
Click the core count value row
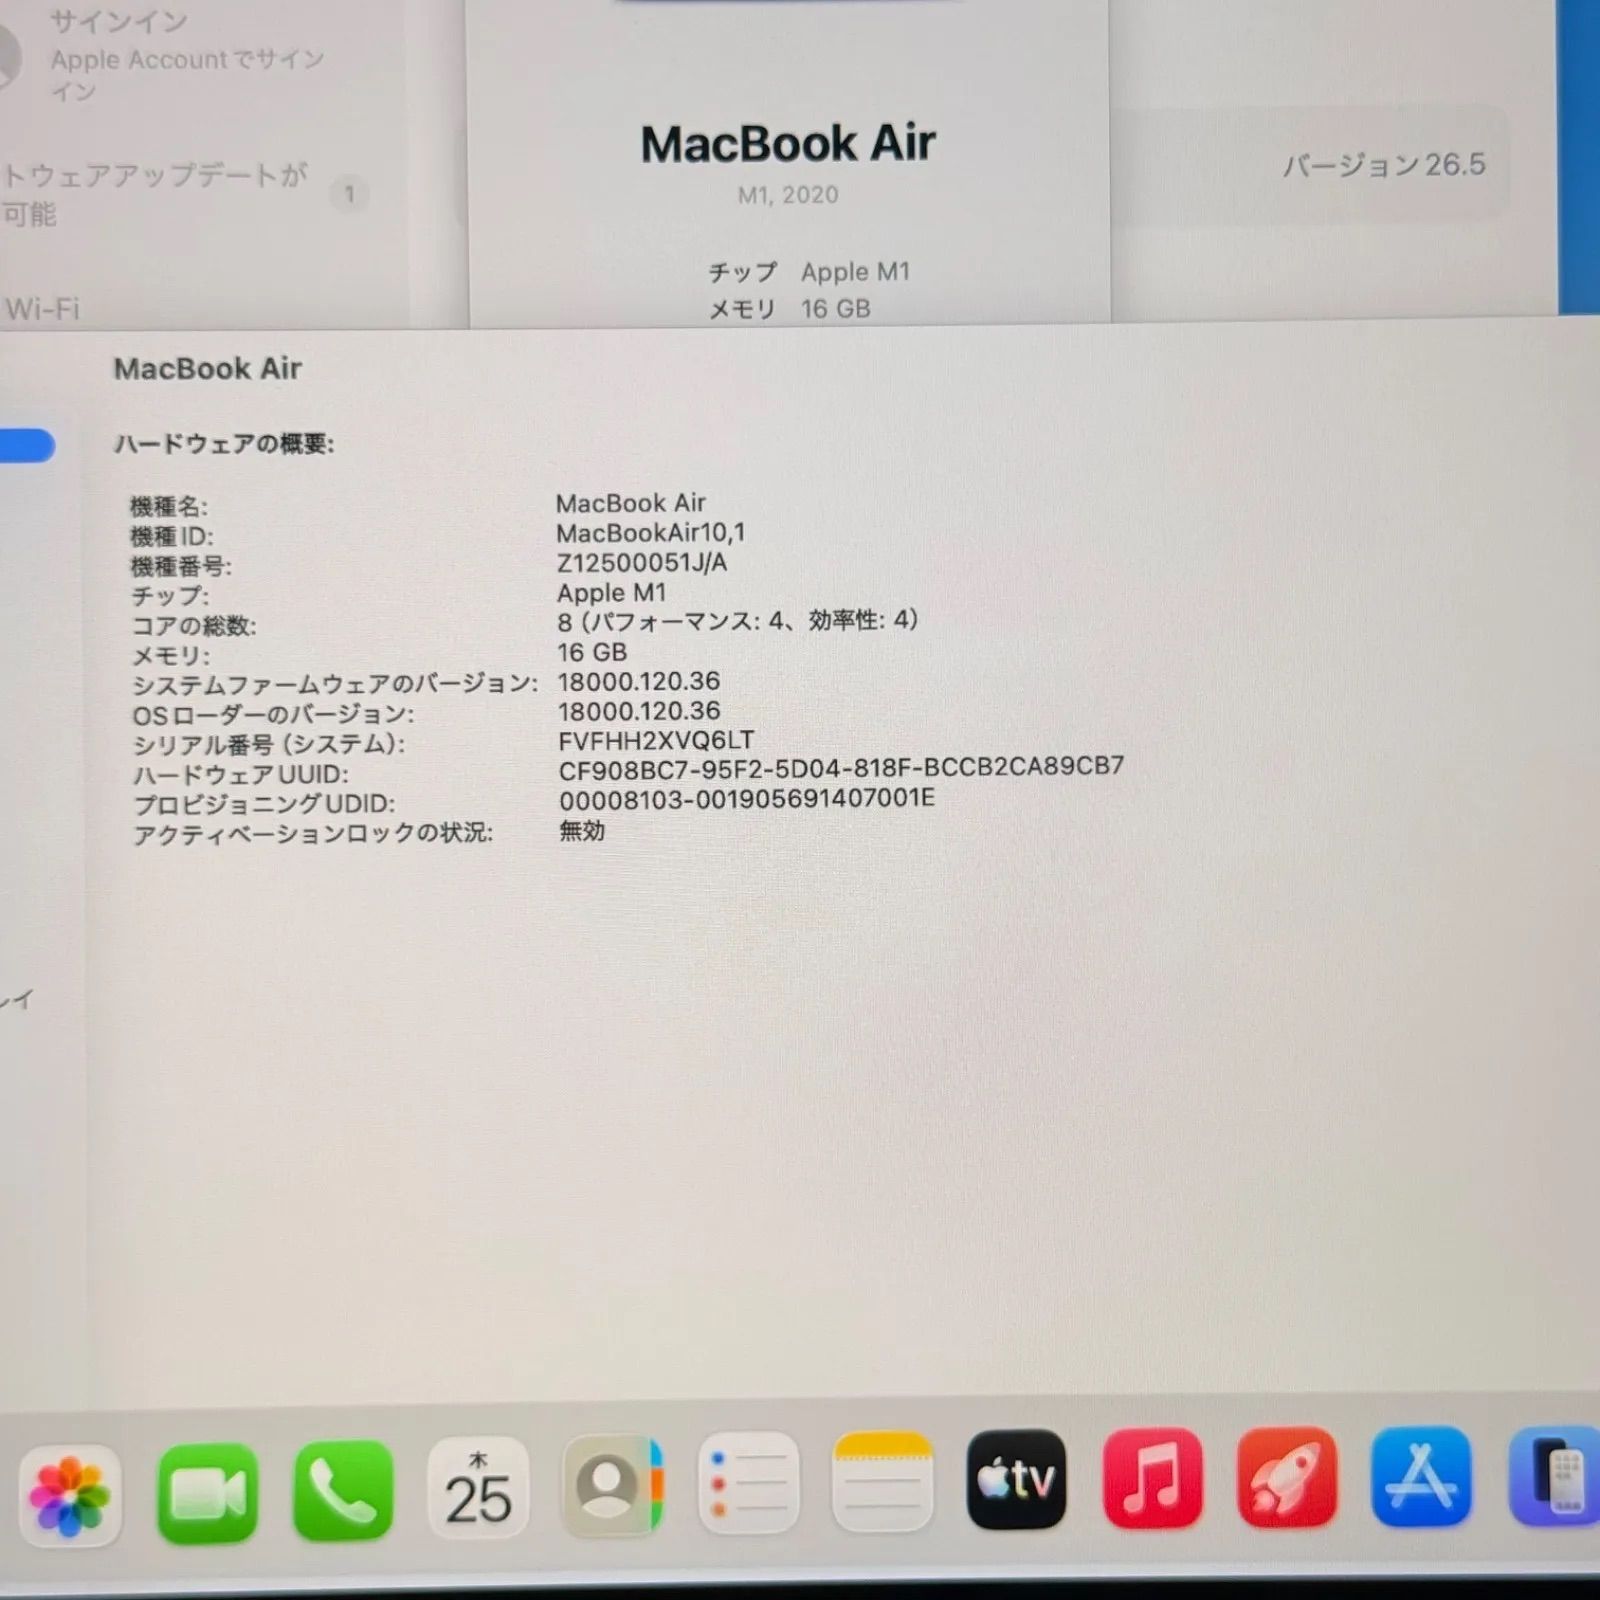(x=737, y=621)
